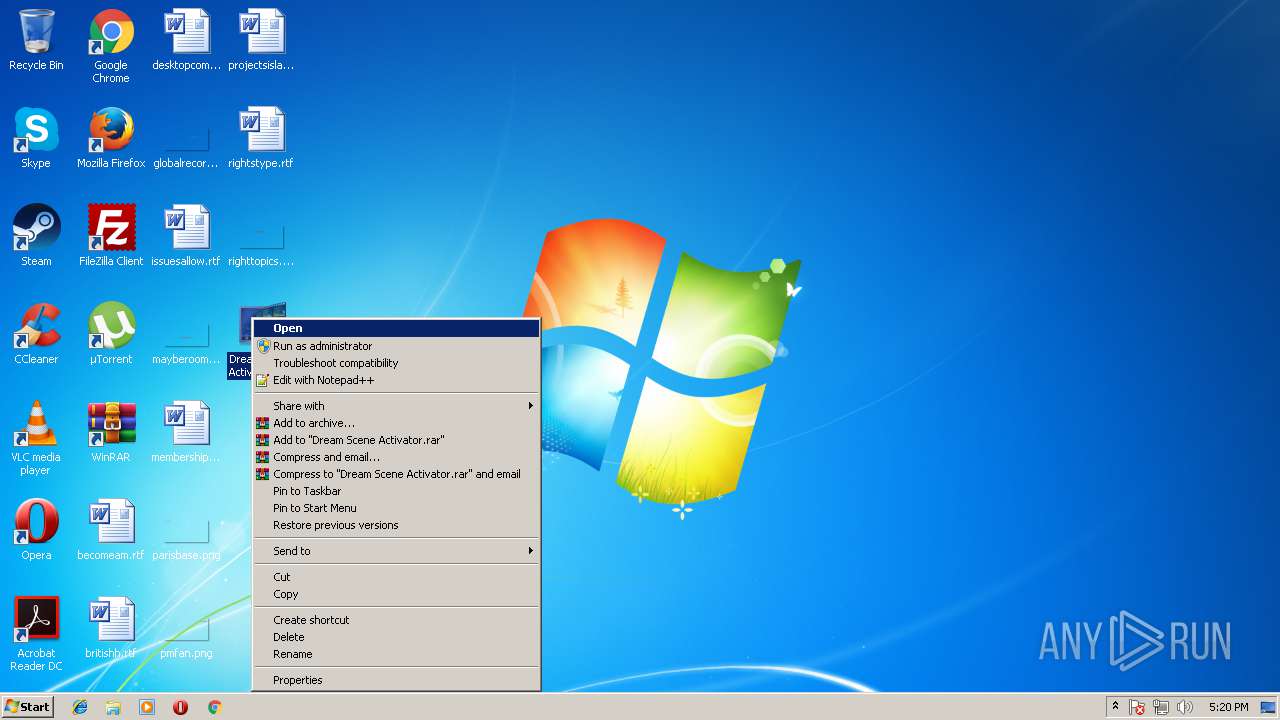This screenshot has height=720, width=1280.
Task: Open WinRAR desktop shortcut
Action: tap(111, 432)
